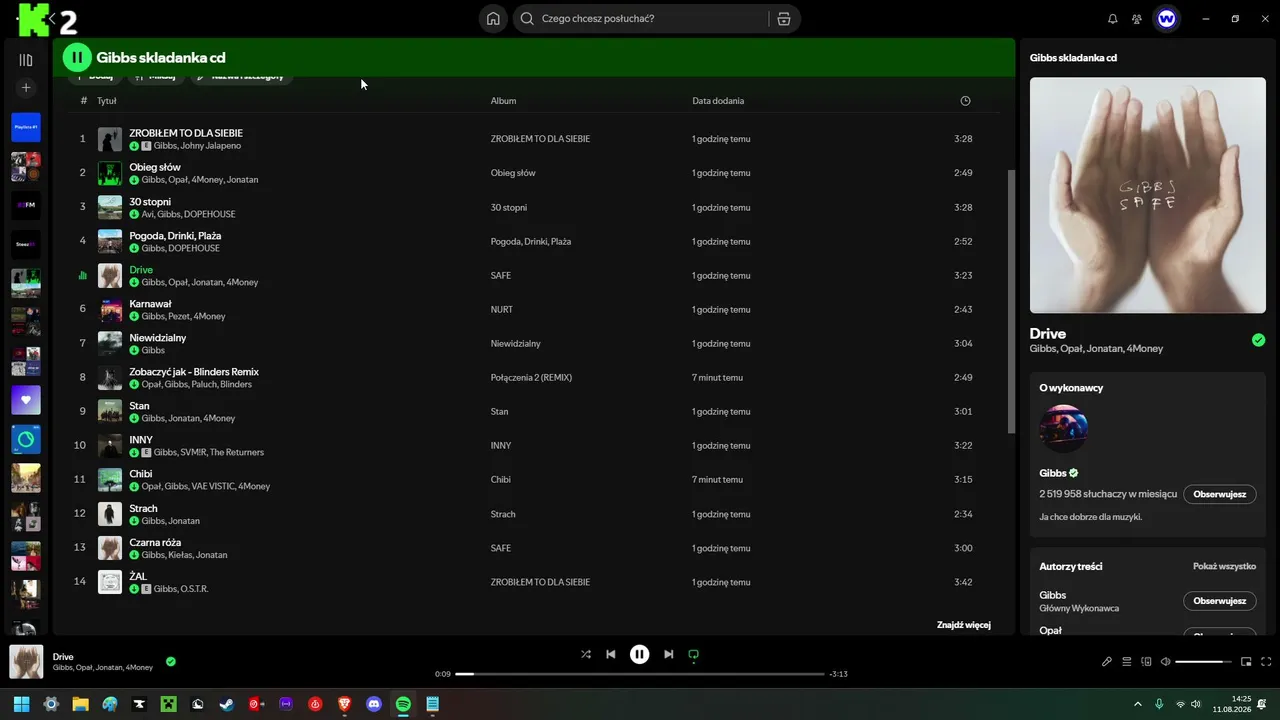Image resolution: width=1280 pixels, height=720 pixels.
Task: Open the Połączenia 2 (REMIX) album link
Action: point(531,378)
